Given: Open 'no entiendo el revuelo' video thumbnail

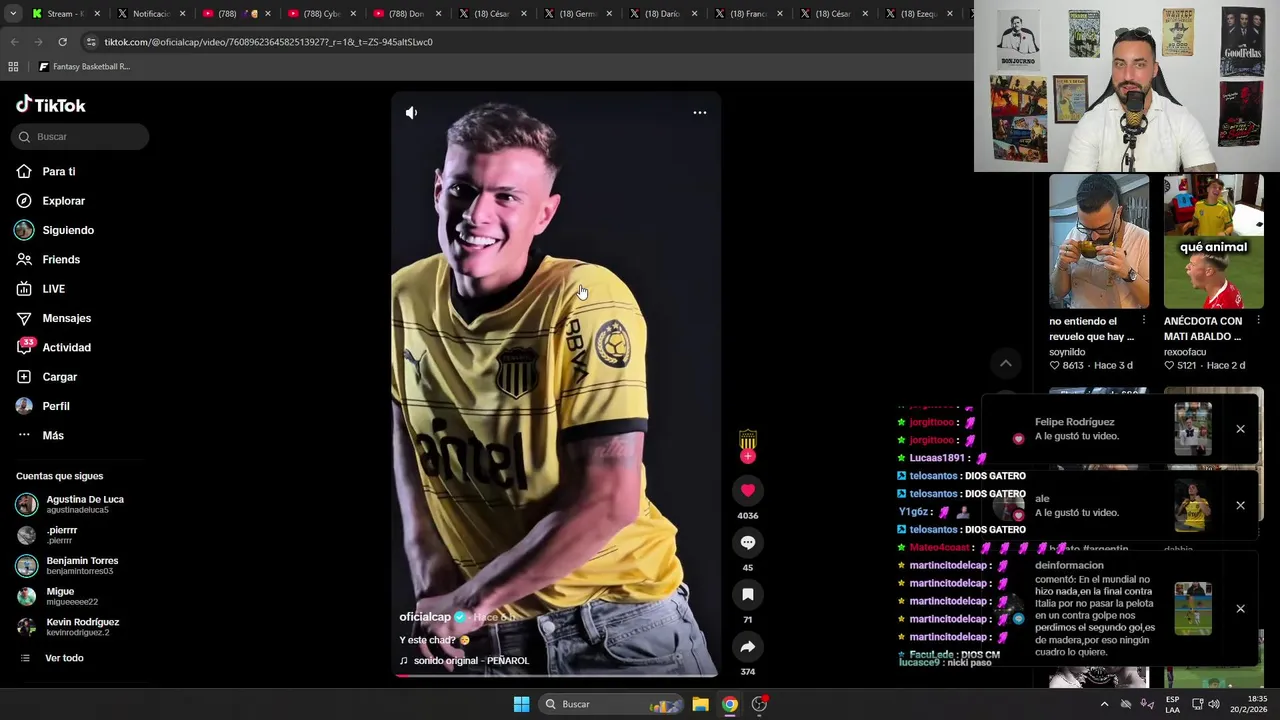Looking at the screenshot, I should pyautogui.click(x=1099, y=241).
